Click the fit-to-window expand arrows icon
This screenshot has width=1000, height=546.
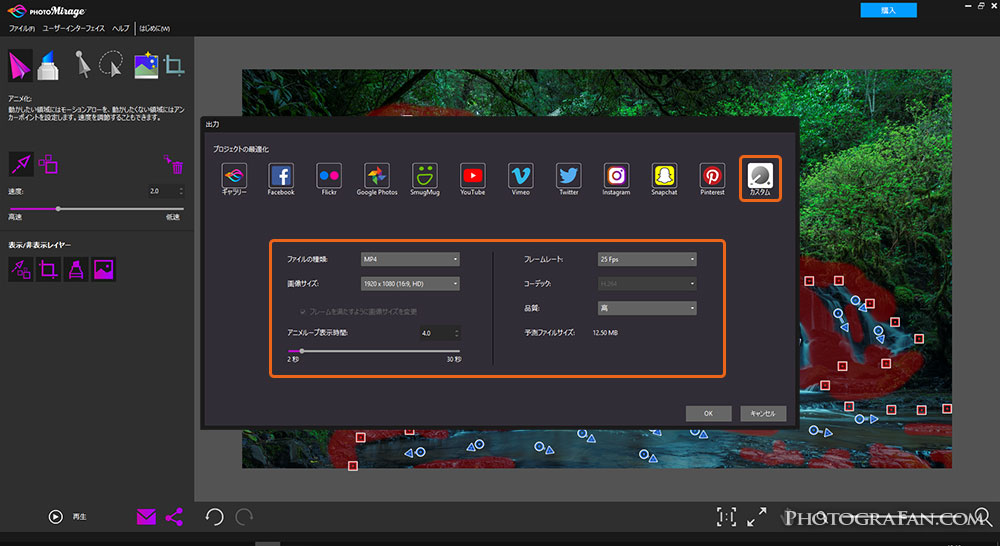coord(756,517)
